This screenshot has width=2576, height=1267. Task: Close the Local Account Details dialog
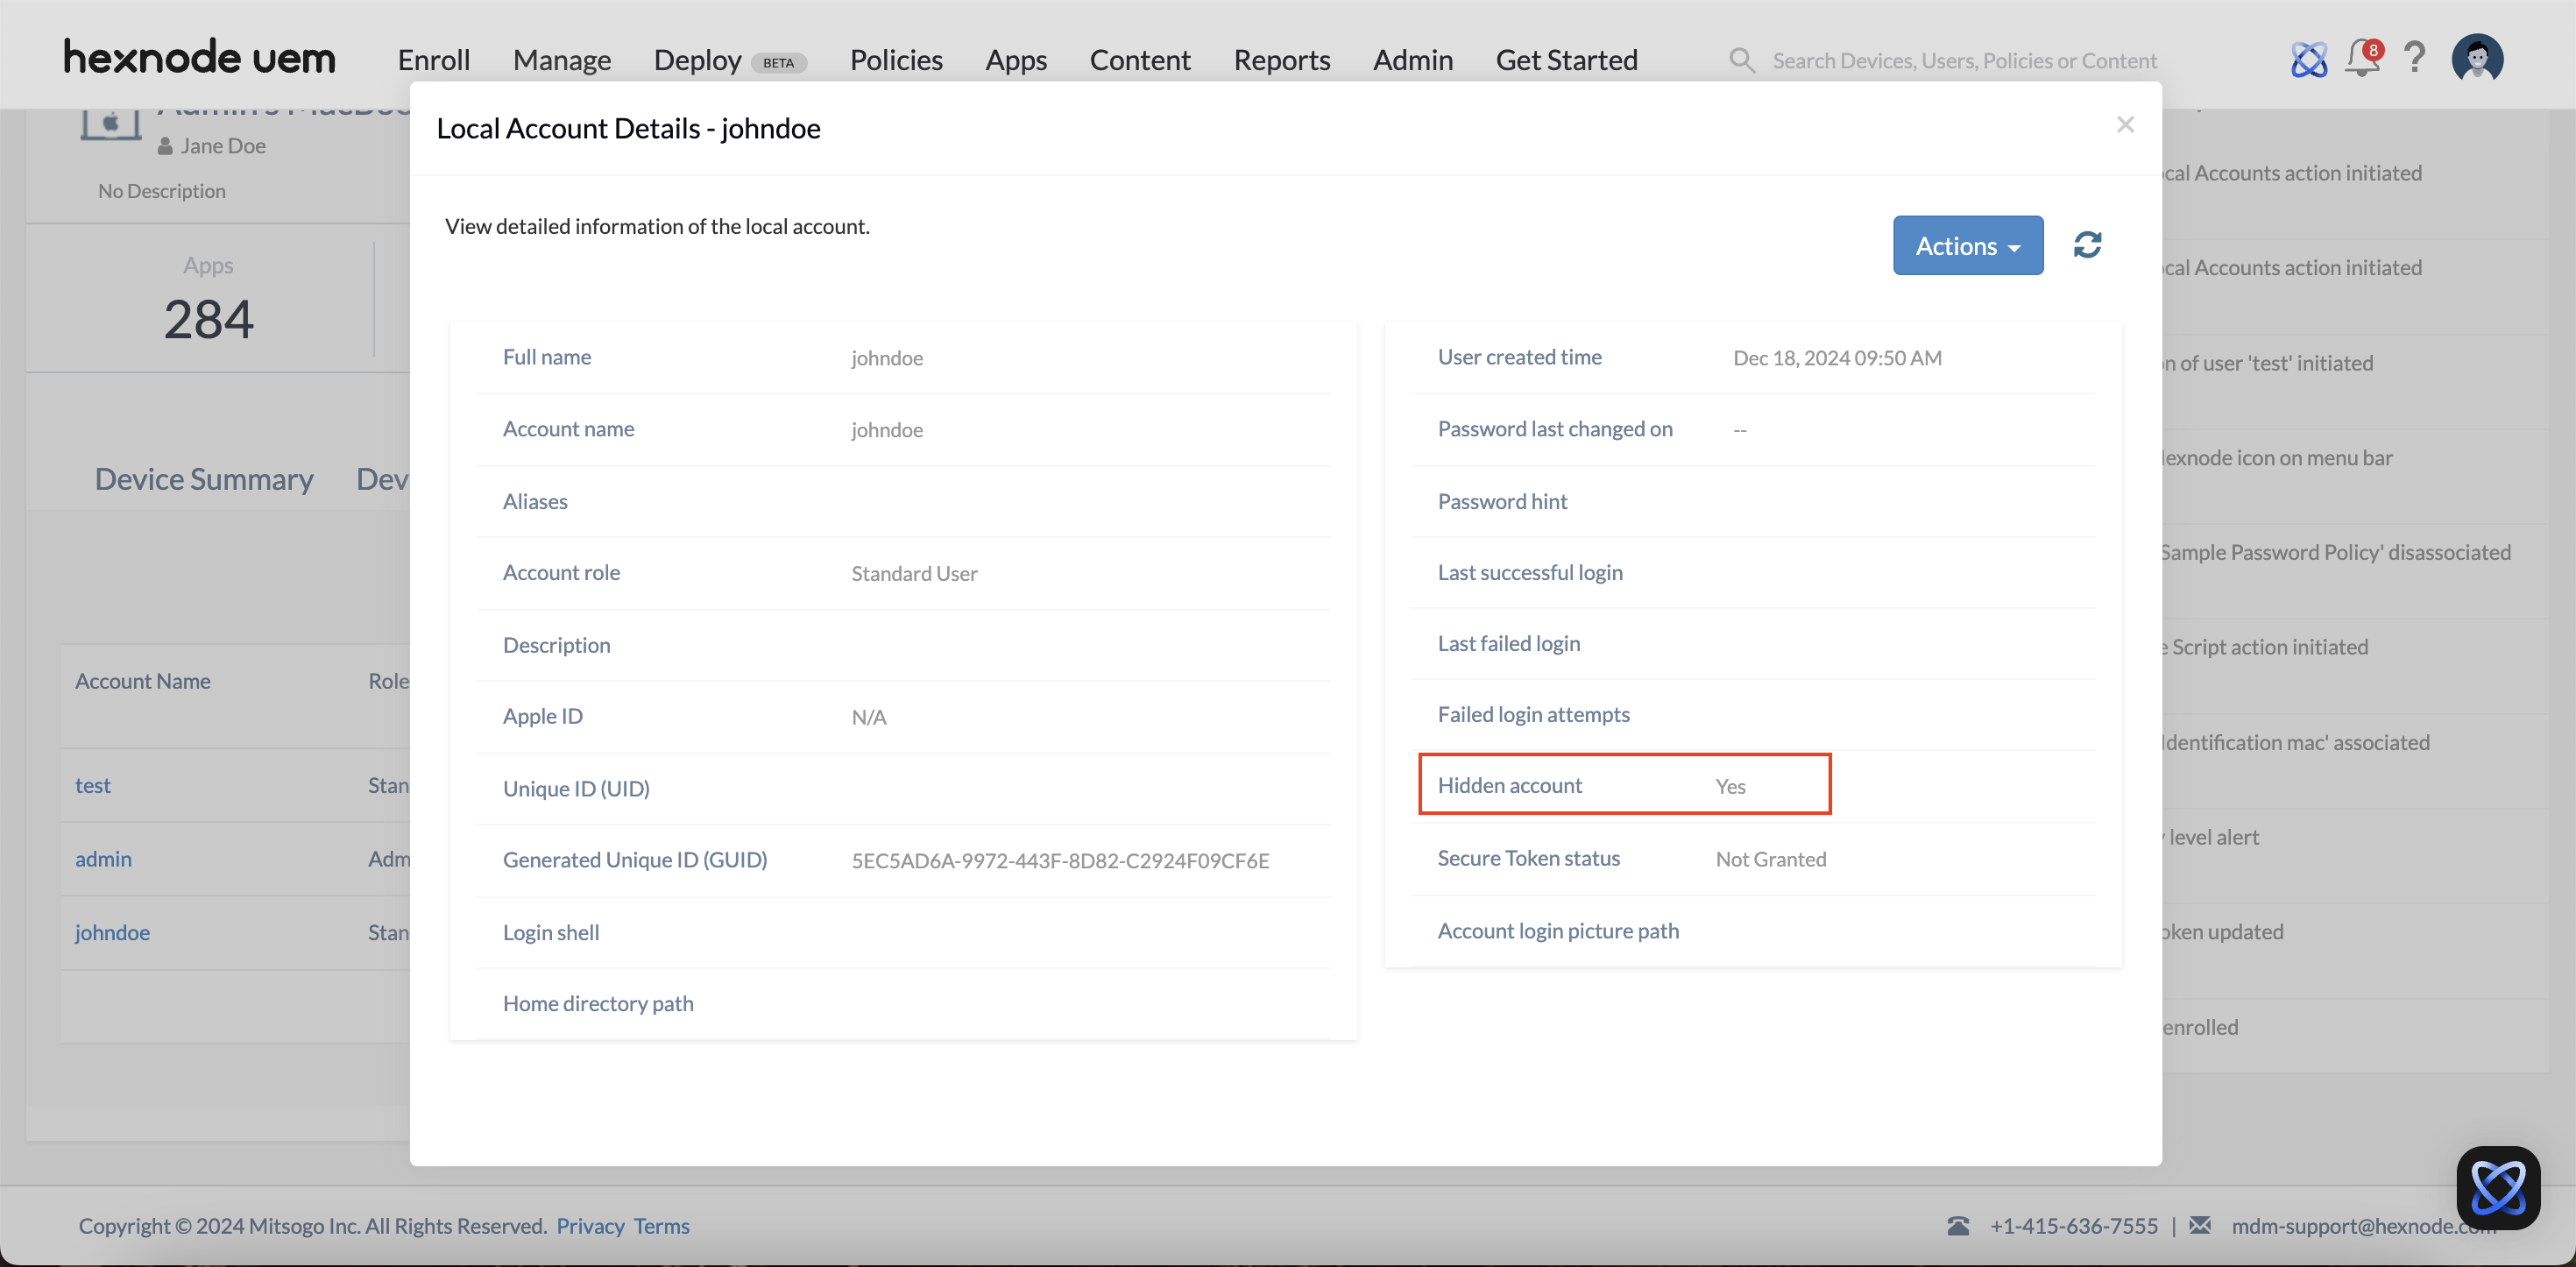point(2126,124)
